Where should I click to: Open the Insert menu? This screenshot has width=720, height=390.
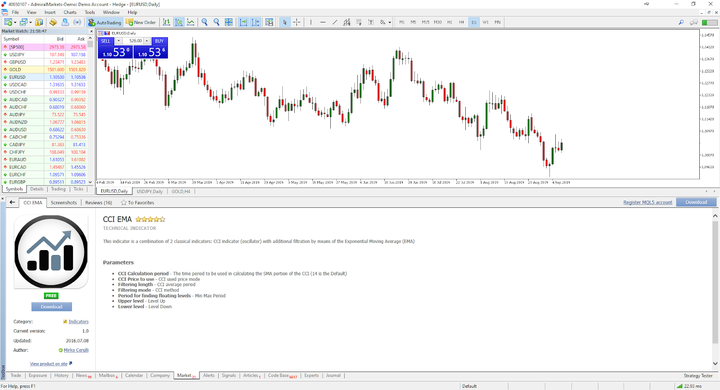coord(50,12)
